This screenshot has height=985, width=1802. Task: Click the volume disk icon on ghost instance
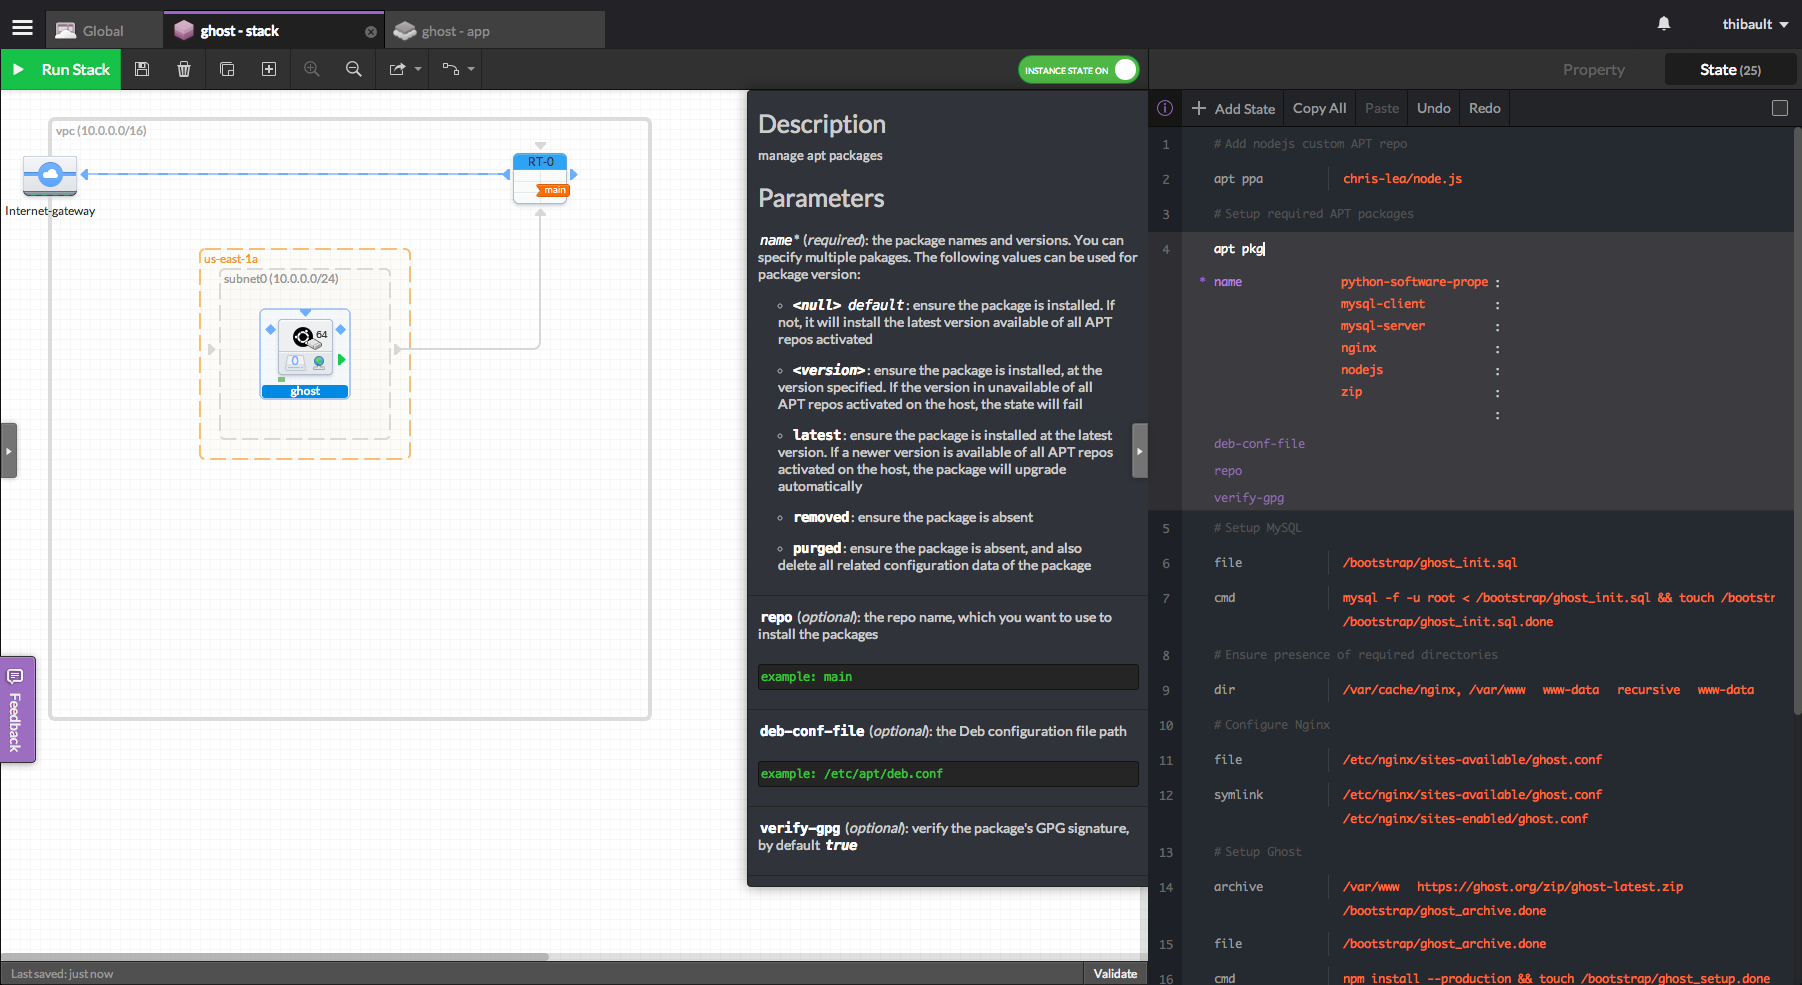click(x=295, y=361)
